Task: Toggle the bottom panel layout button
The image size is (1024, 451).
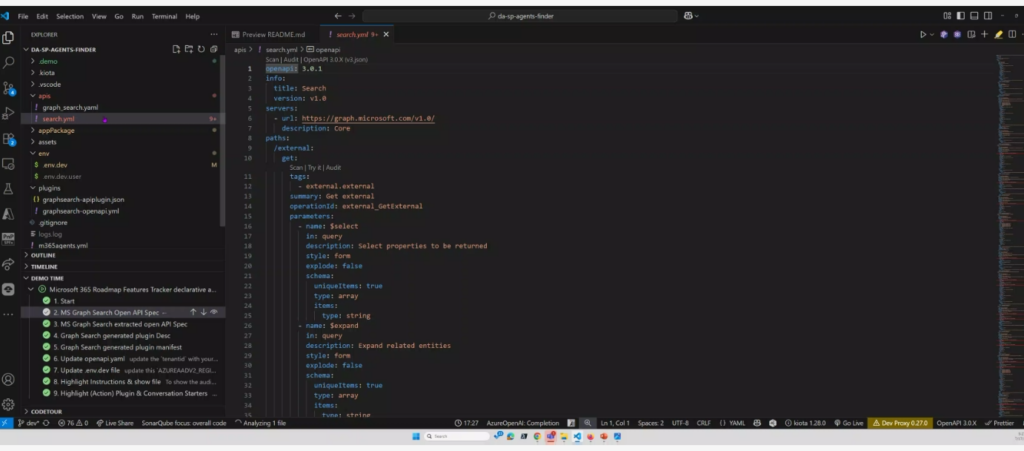Action: click(974, 16)
